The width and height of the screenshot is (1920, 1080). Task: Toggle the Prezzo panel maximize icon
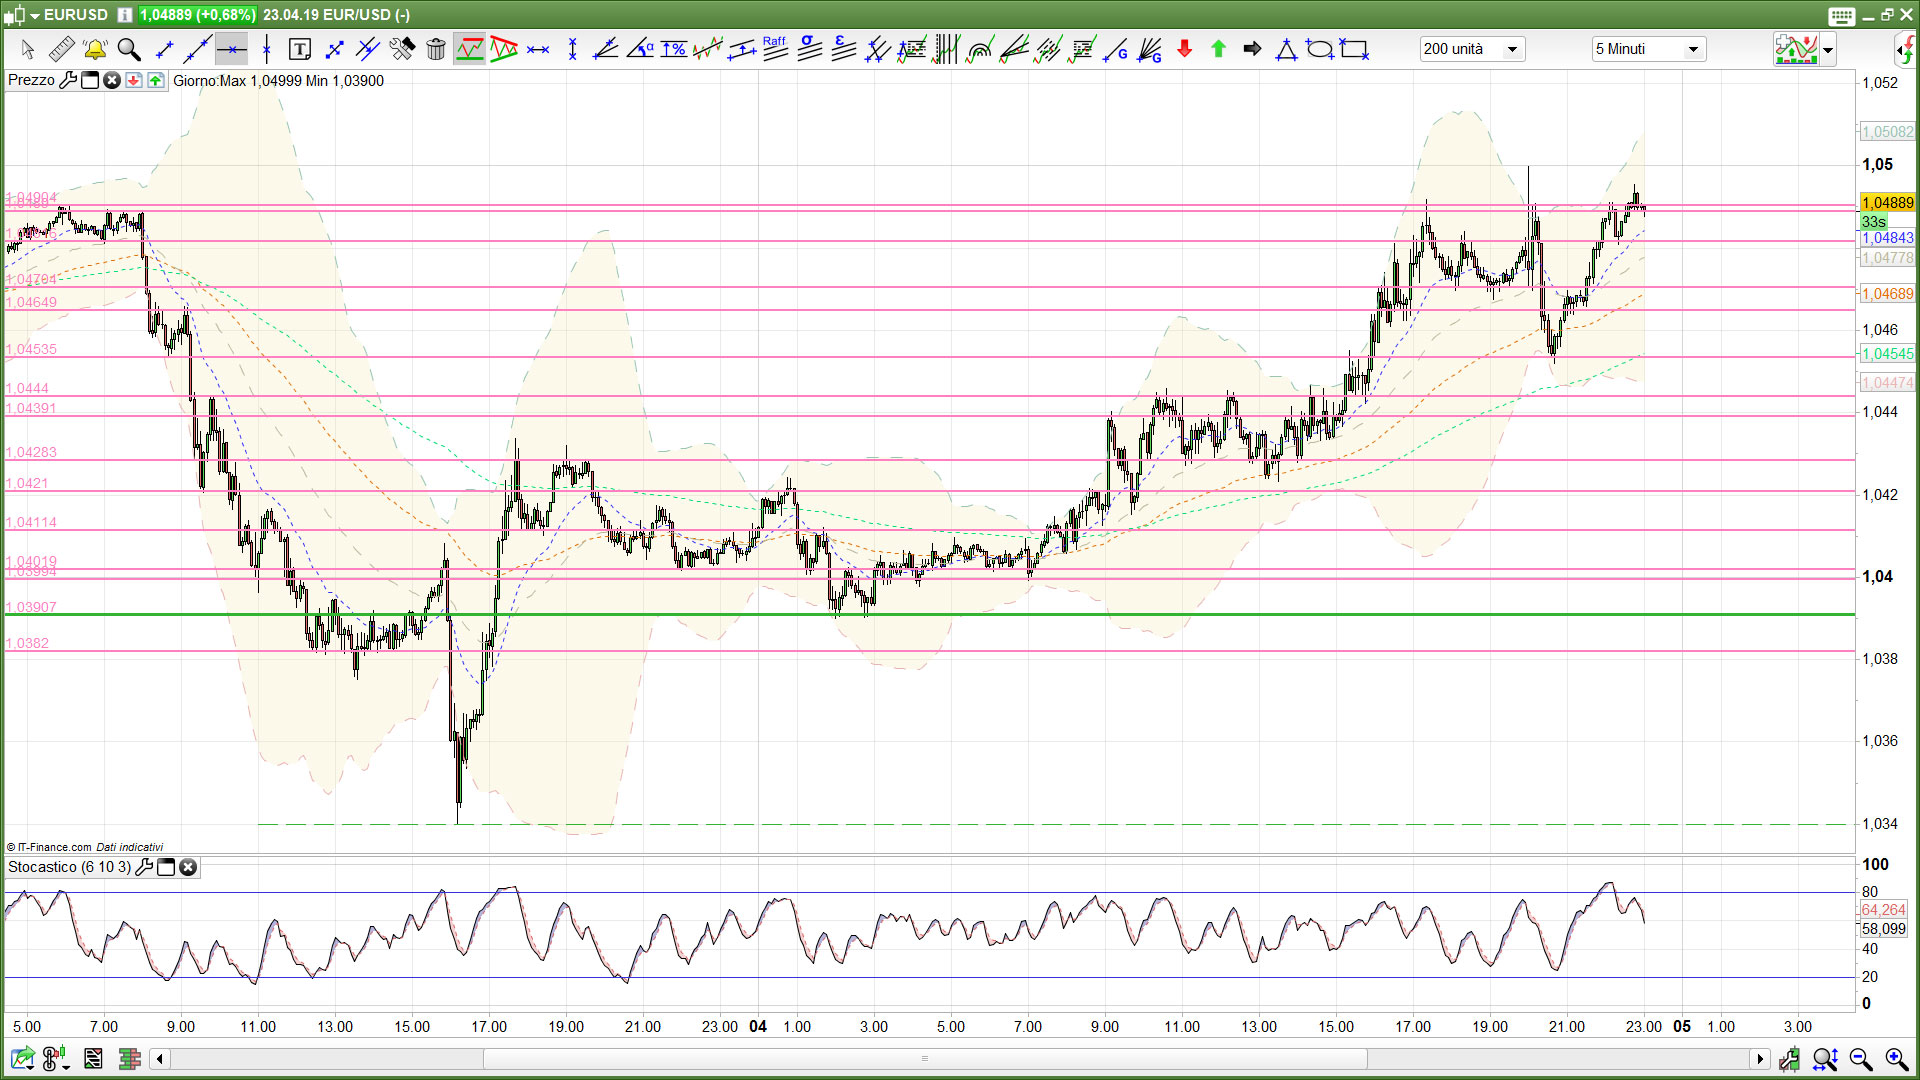click(x=90, y=80)
